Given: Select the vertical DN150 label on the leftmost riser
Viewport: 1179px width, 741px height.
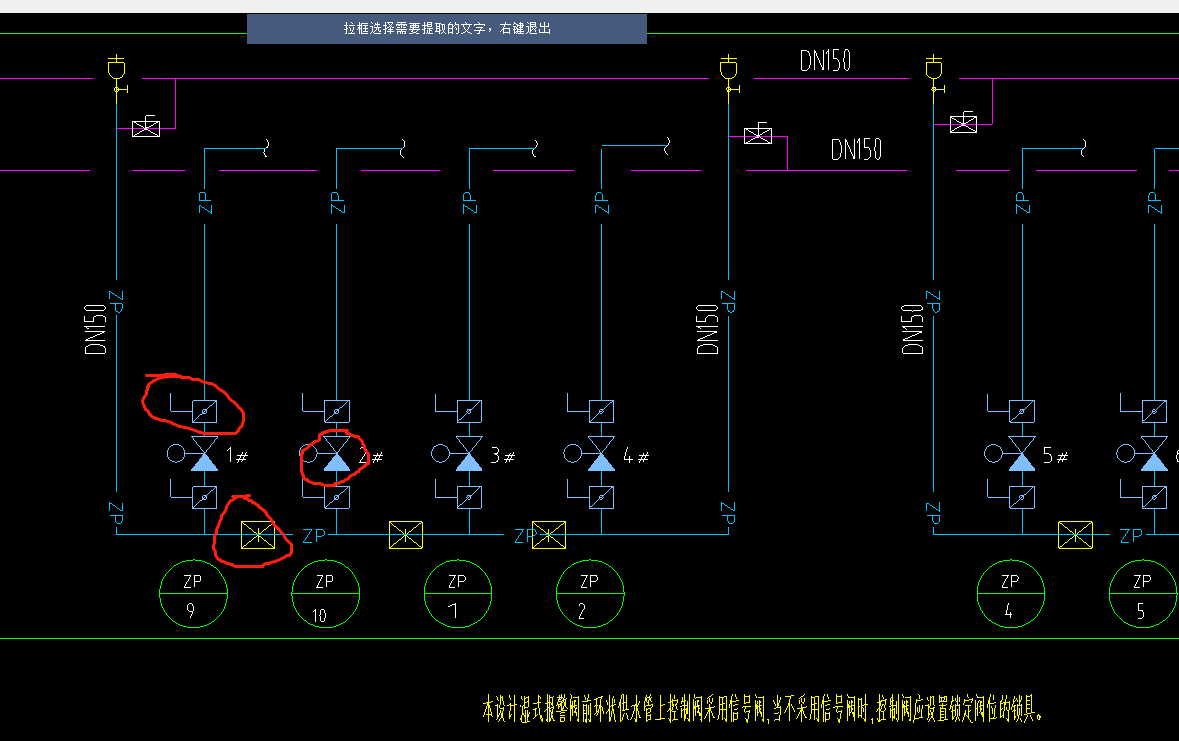Looking at the screenshot, I should pos(95,329).
